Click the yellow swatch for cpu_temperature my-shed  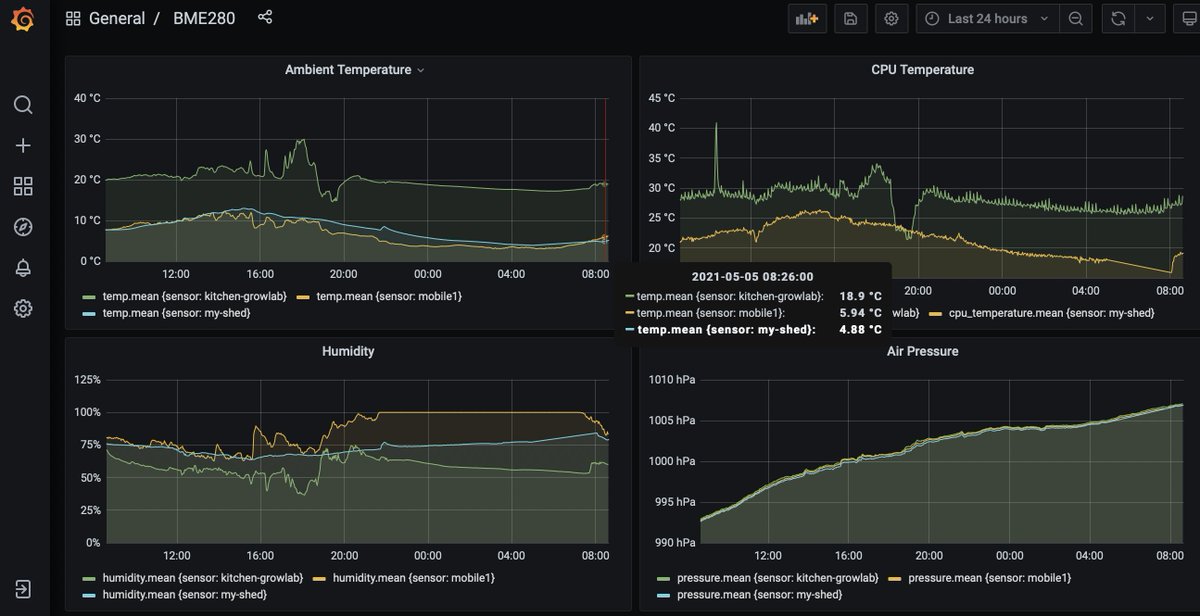click(936, 313)
